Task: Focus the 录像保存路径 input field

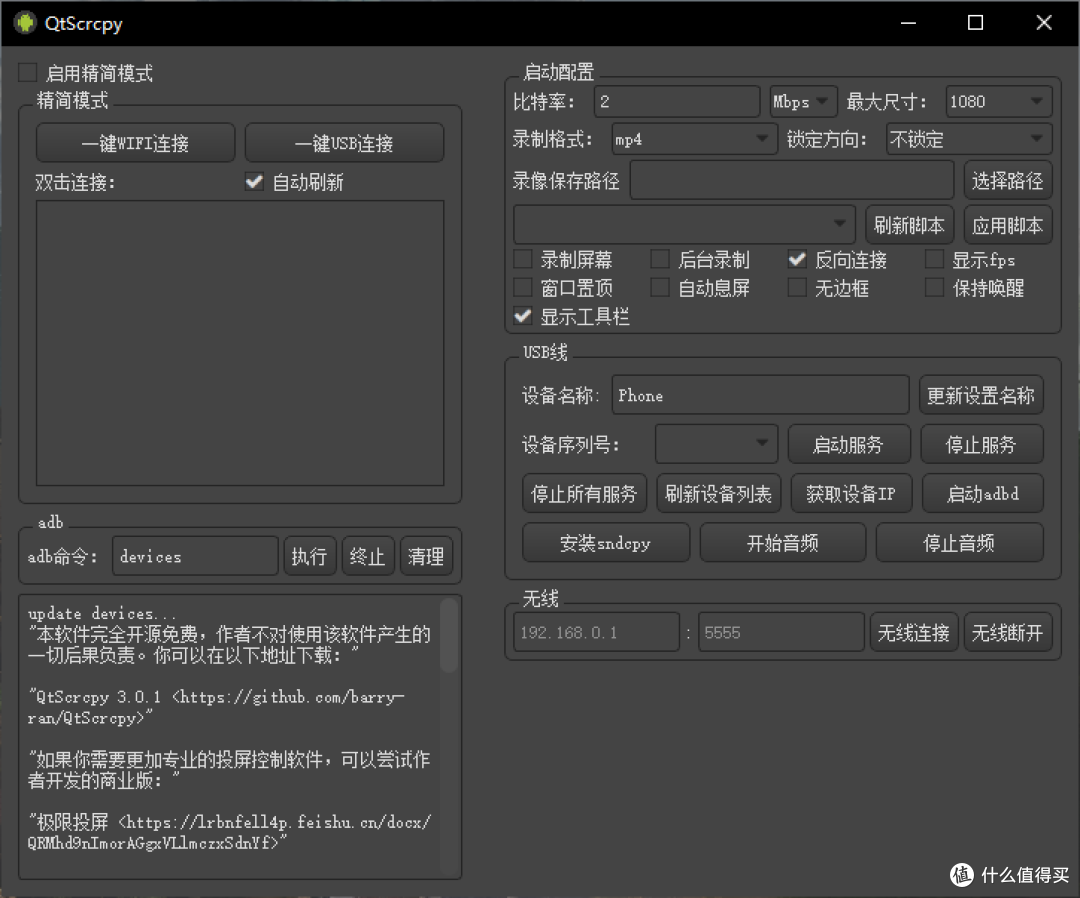Action: [792, 180]
